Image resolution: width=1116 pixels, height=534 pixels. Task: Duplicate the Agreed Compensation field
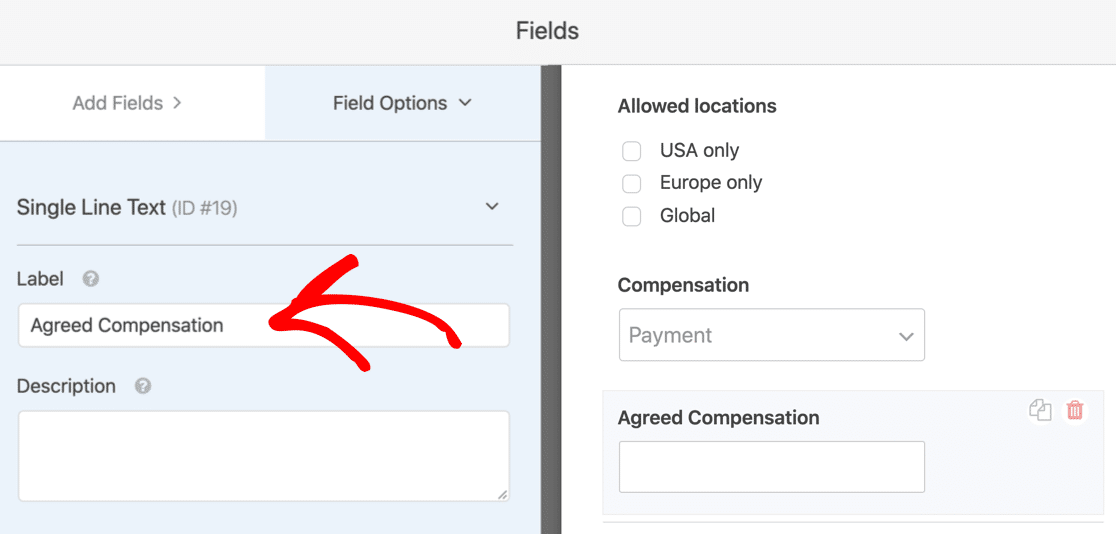1040,410
